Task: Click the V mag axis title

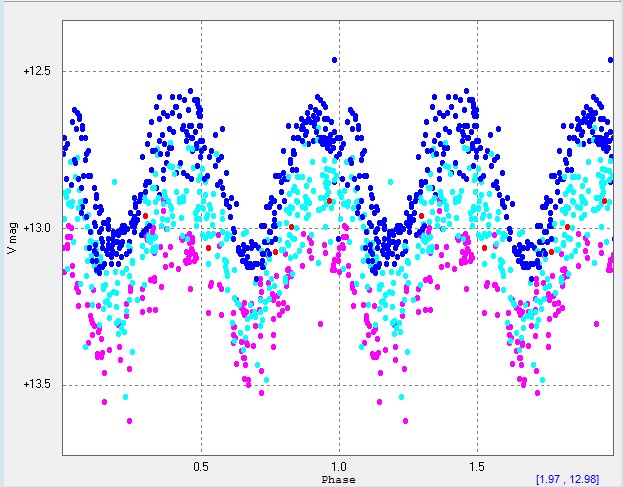Action: click(x=12, y=238)
